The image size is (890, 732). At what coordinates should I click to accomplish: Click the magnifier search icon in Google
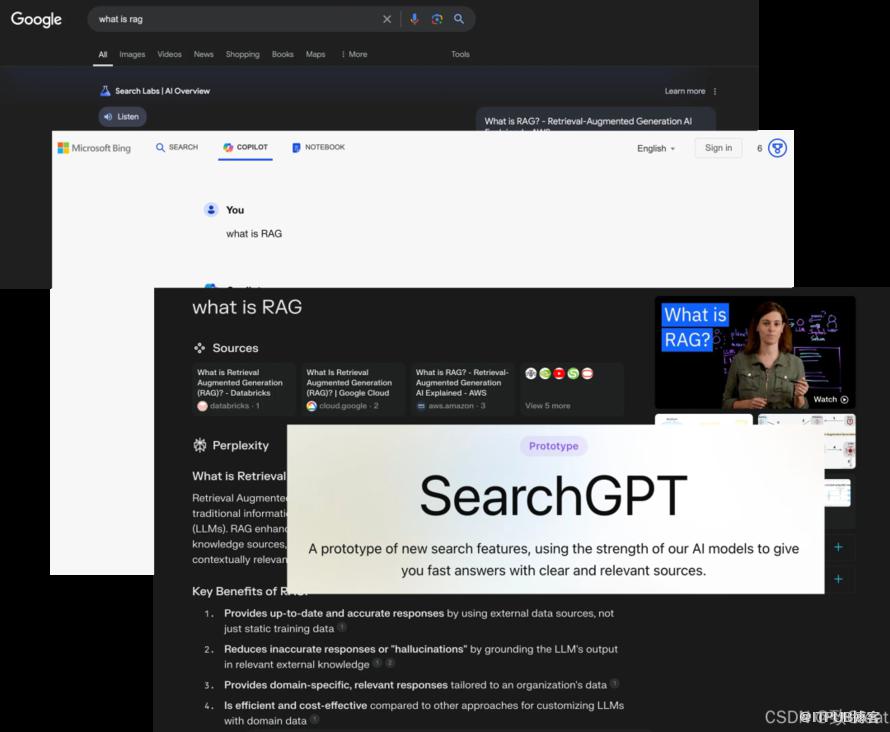(x=459, y=19)
